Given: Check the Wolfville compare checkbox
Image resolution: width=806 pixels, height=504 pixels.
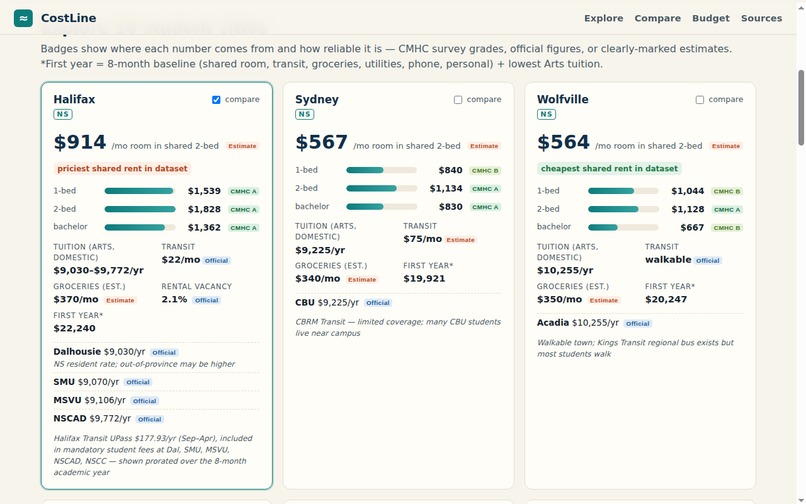Looking at the screenshot, I should (x=700, y=100).
